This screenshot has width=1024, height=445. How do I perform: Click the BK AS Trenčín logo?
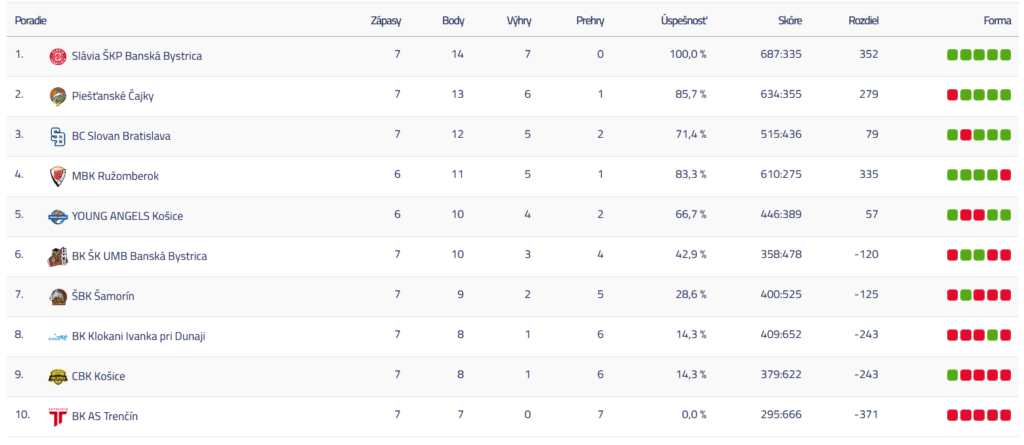tap(58, 416)
